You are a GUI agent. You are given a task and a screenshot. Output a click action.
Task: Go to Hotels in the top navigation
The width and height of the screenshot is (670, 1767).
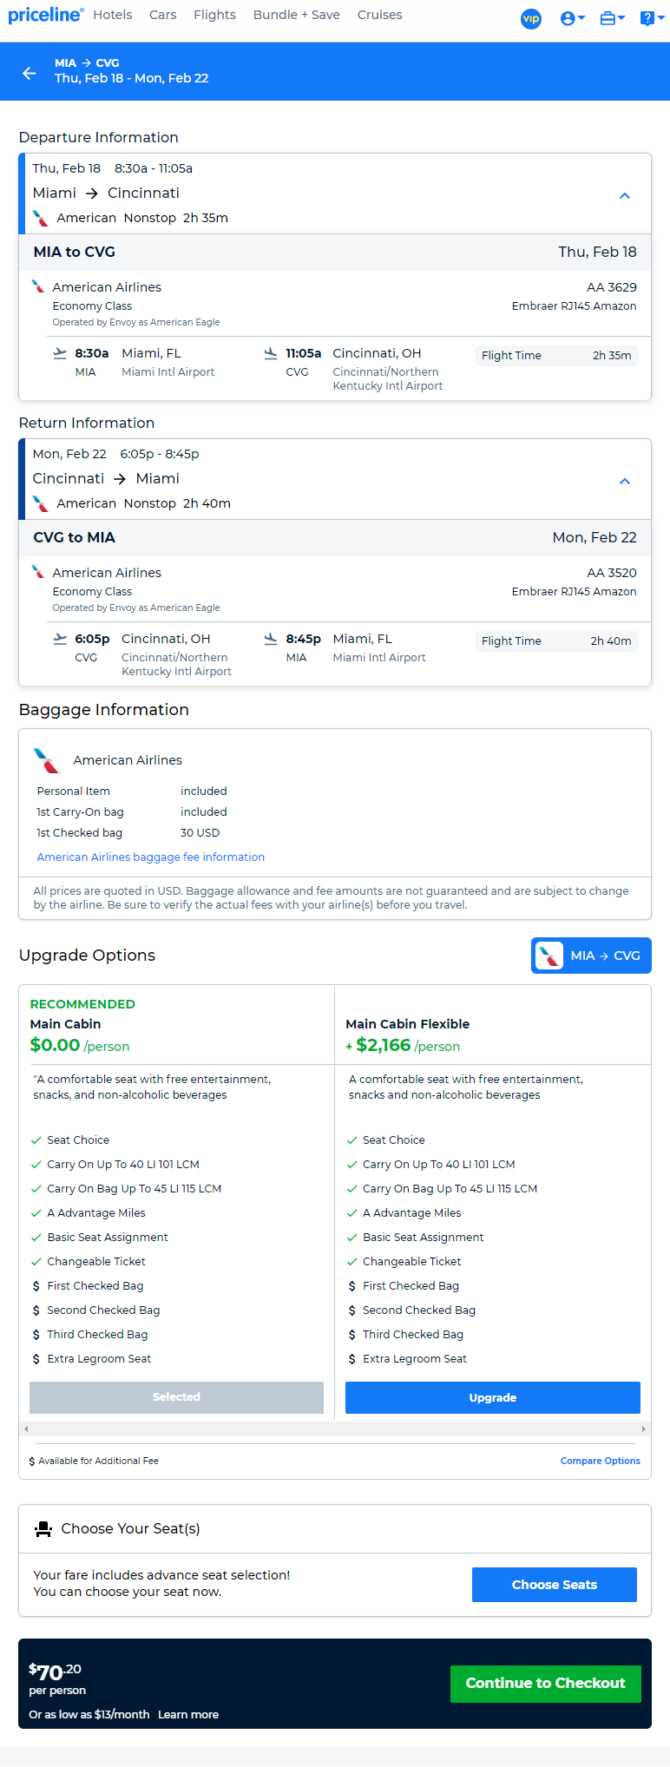point(112,15)
